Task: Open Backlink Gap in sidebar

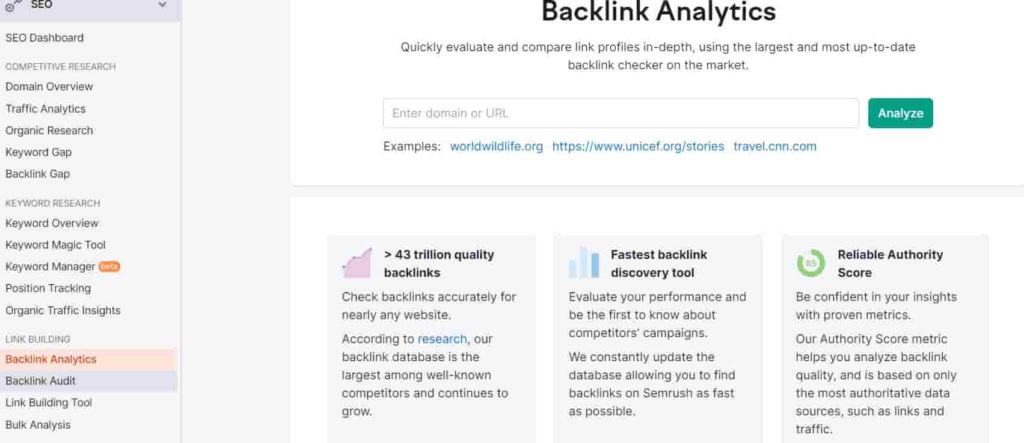Action: click(37, 174)
